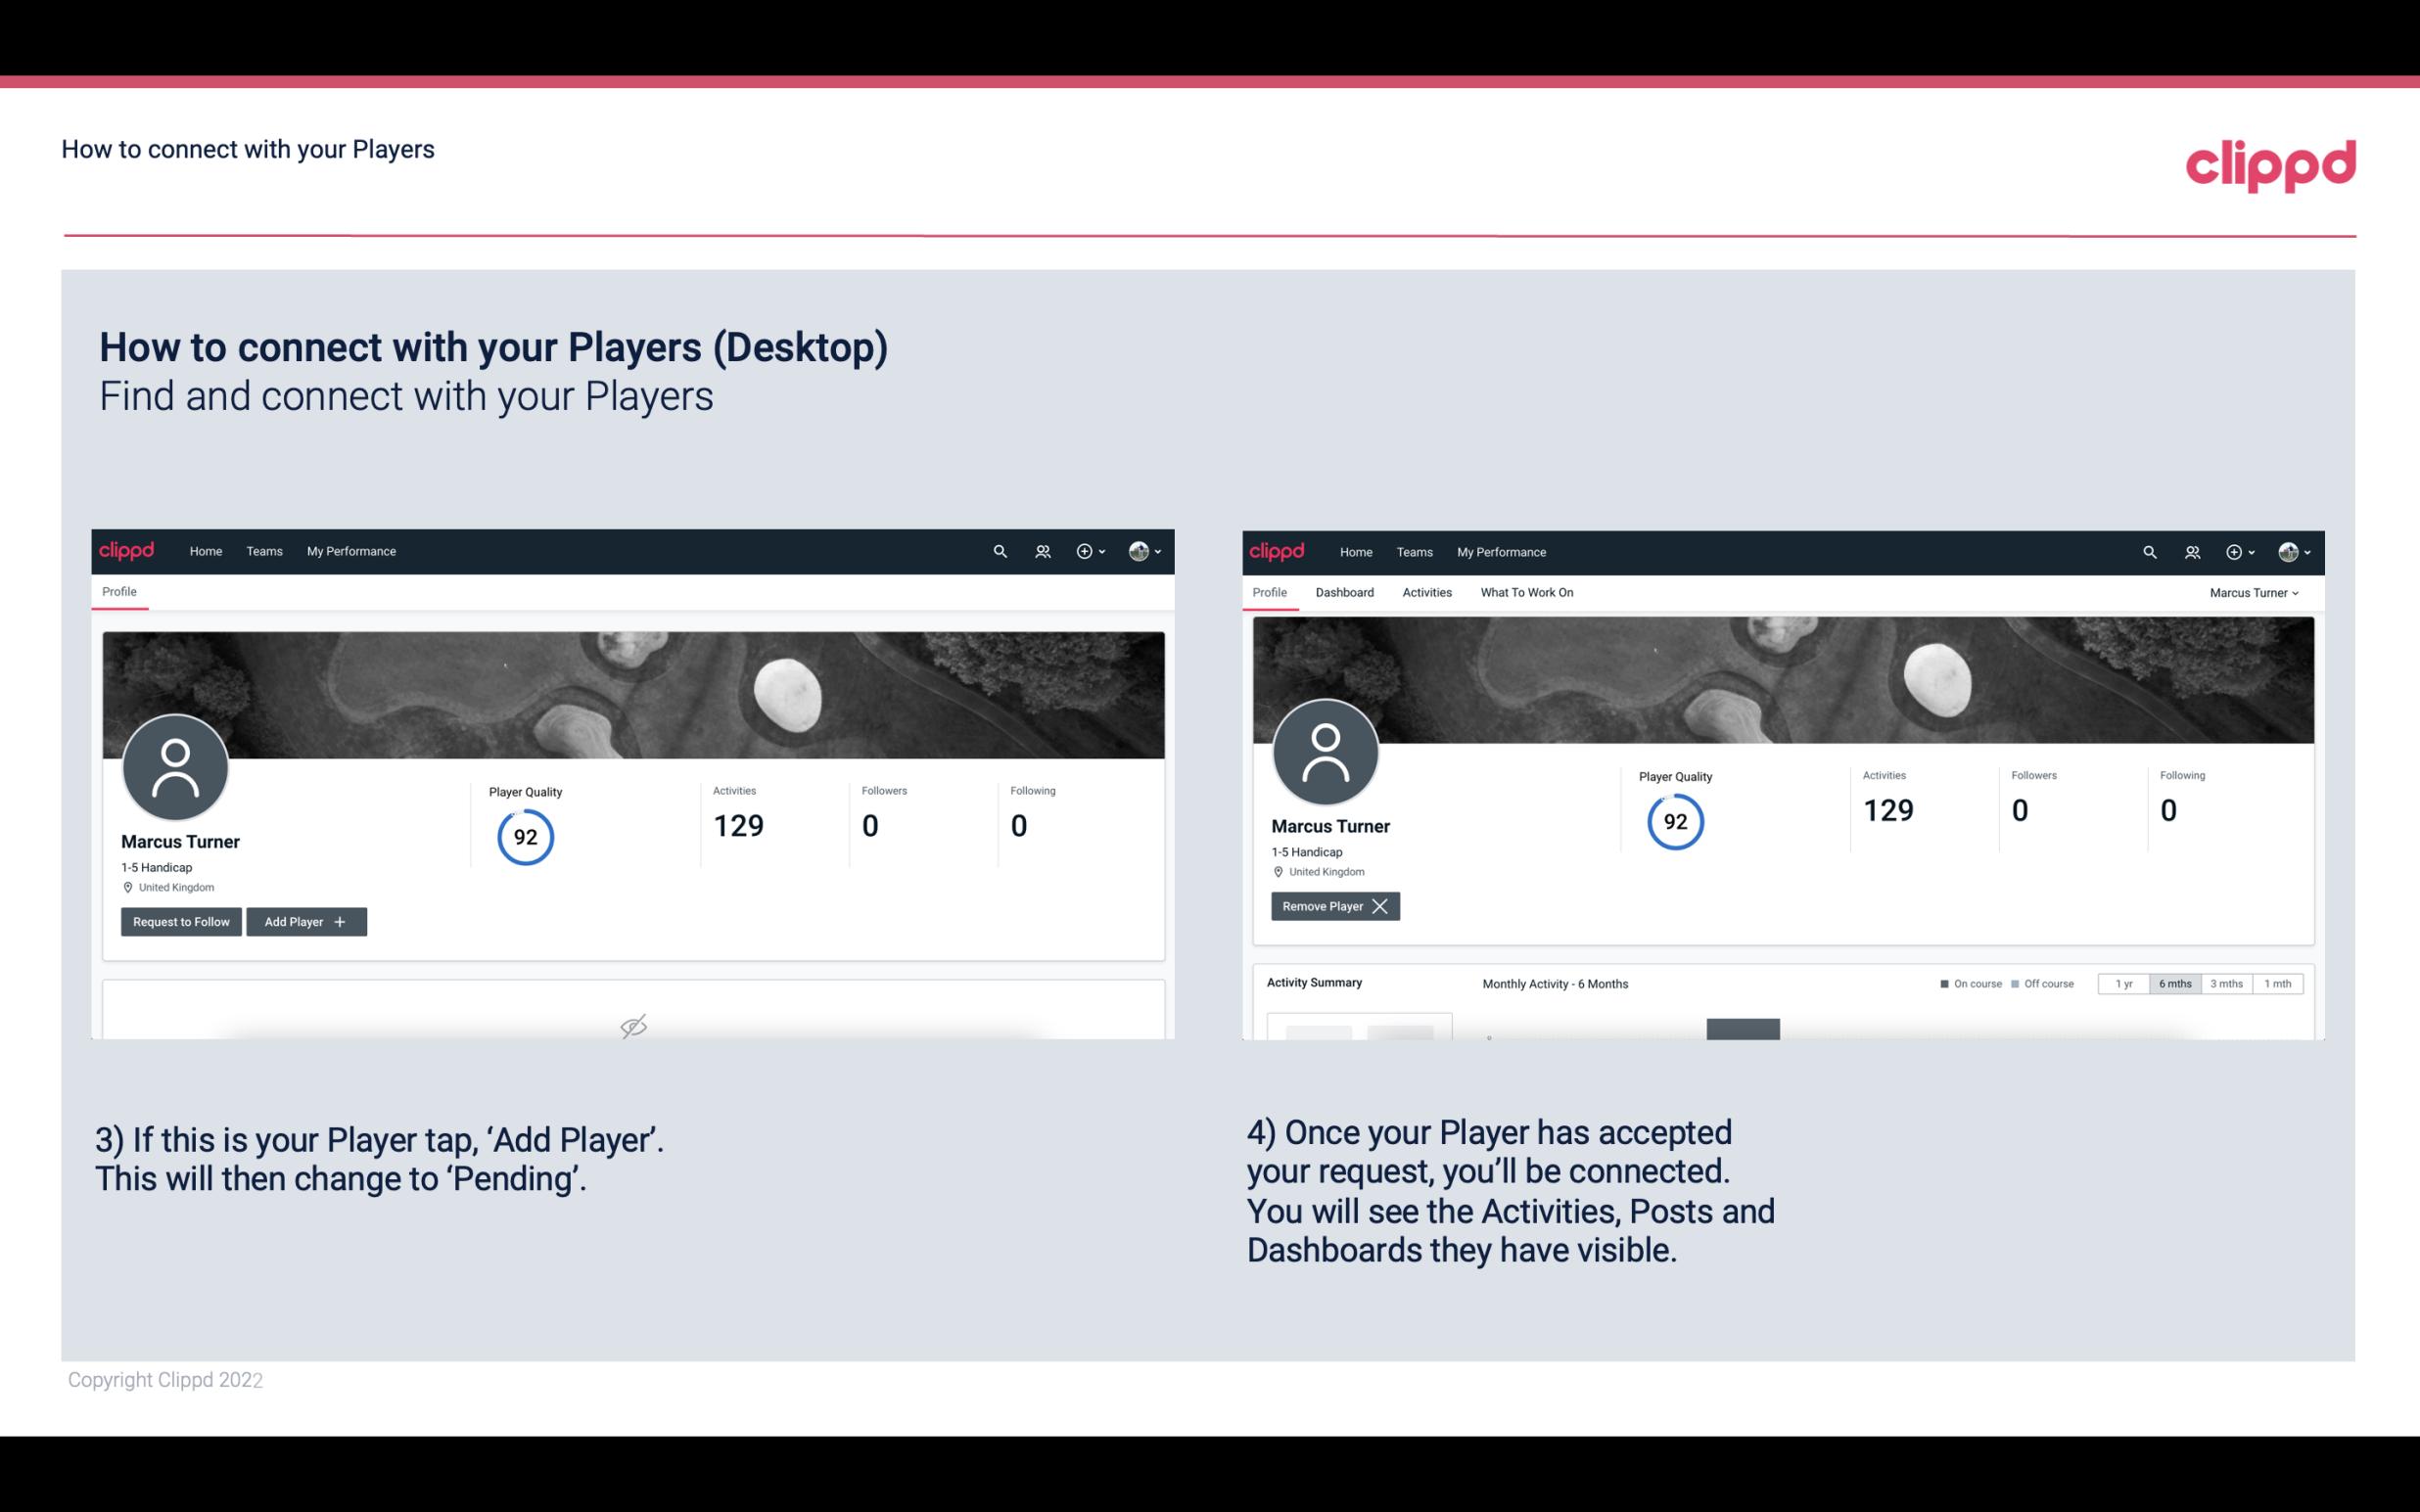
Task: Click the search icon in left nav bar
Action: click(999, 550)
